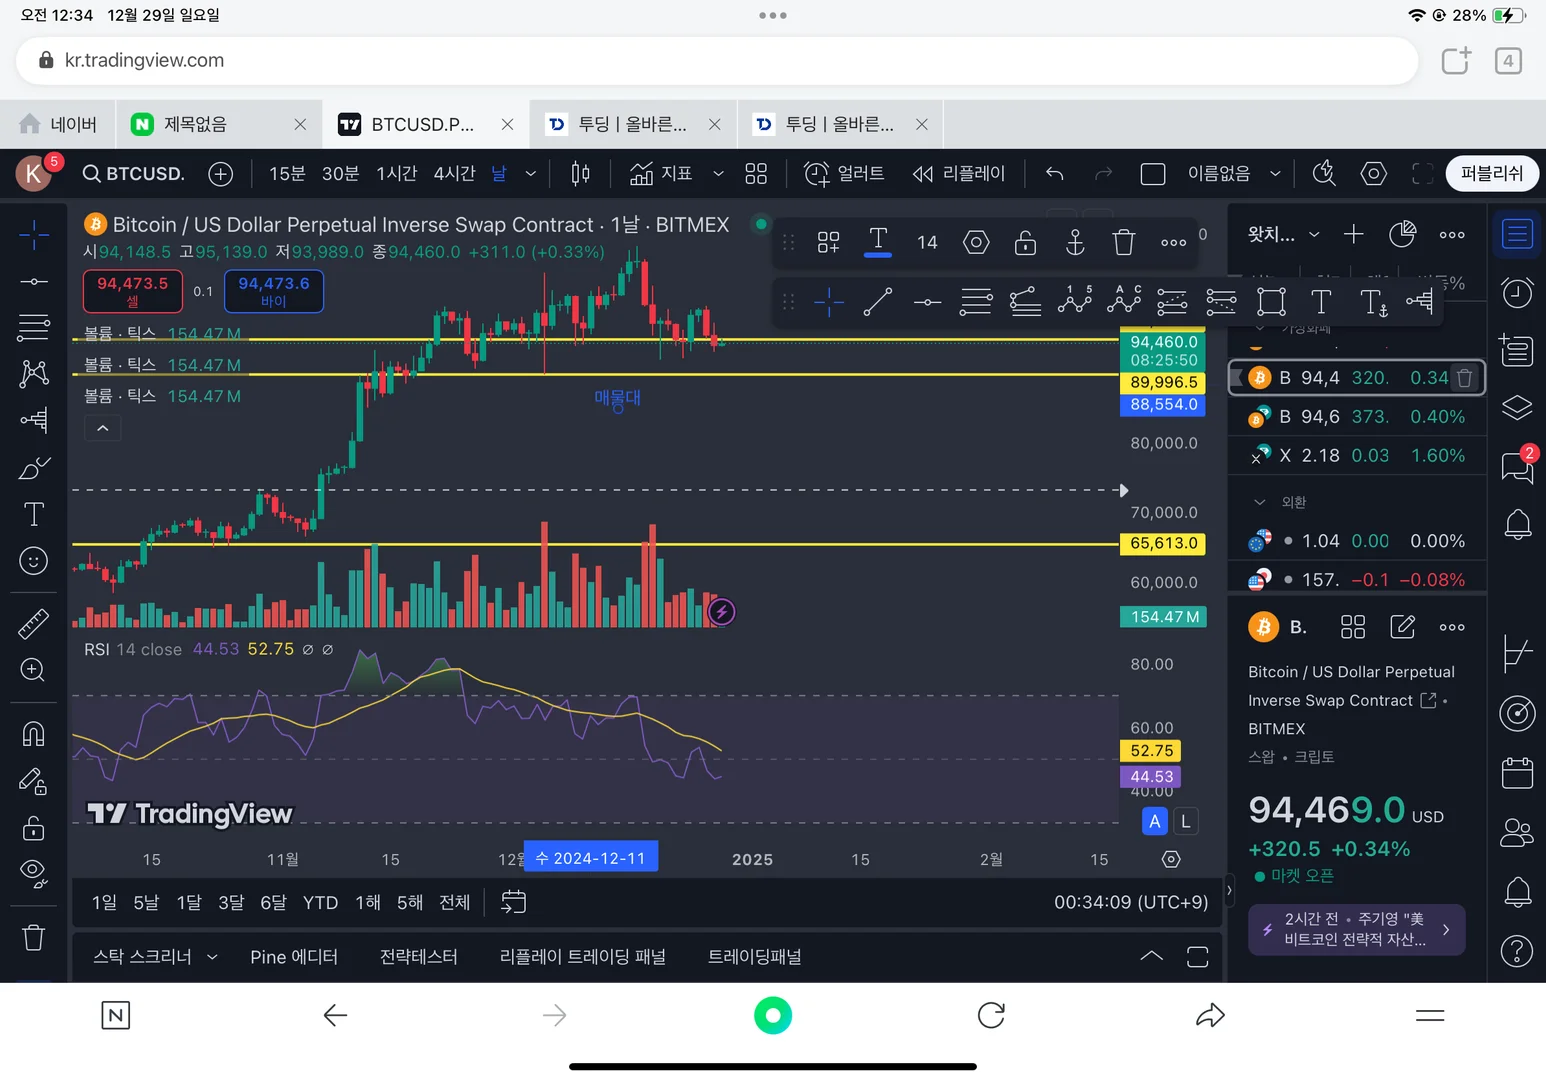The width and height of the screenshot is (1546, 1080).
Task: Toggle fullscreen mode icon
Action: [1422, 174]
